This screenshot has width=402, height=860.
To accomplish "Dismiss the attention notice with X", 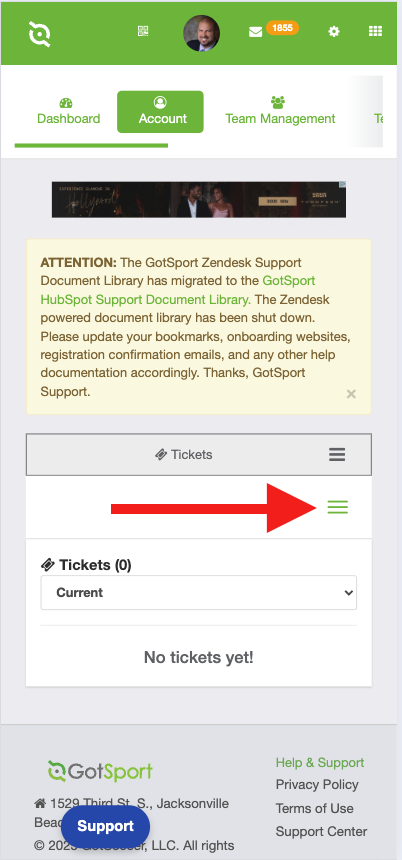I will coord(352,393).
